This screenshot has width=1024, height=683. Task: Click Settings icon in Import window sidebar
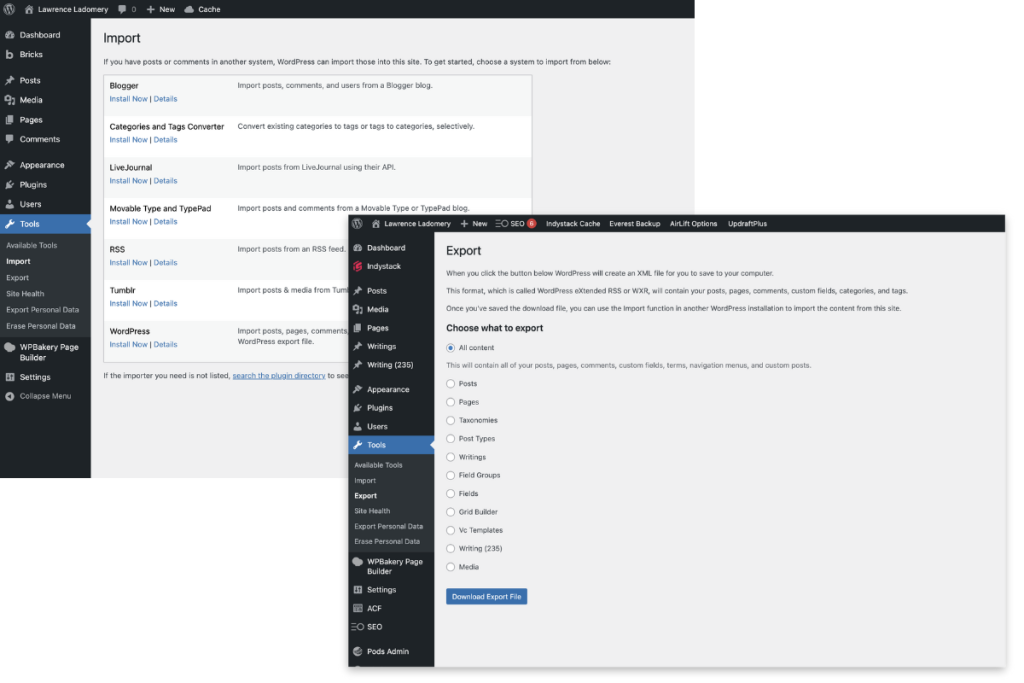click(x=10, y=377)
